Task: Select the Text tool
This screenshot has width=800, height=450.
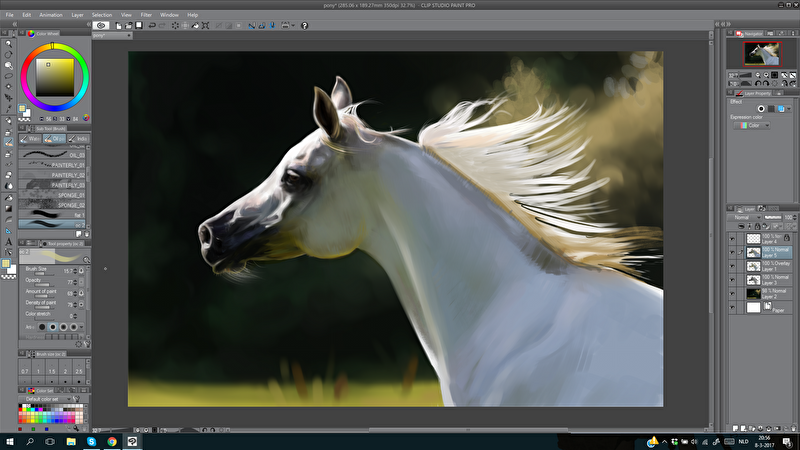Action: [8, 242]
